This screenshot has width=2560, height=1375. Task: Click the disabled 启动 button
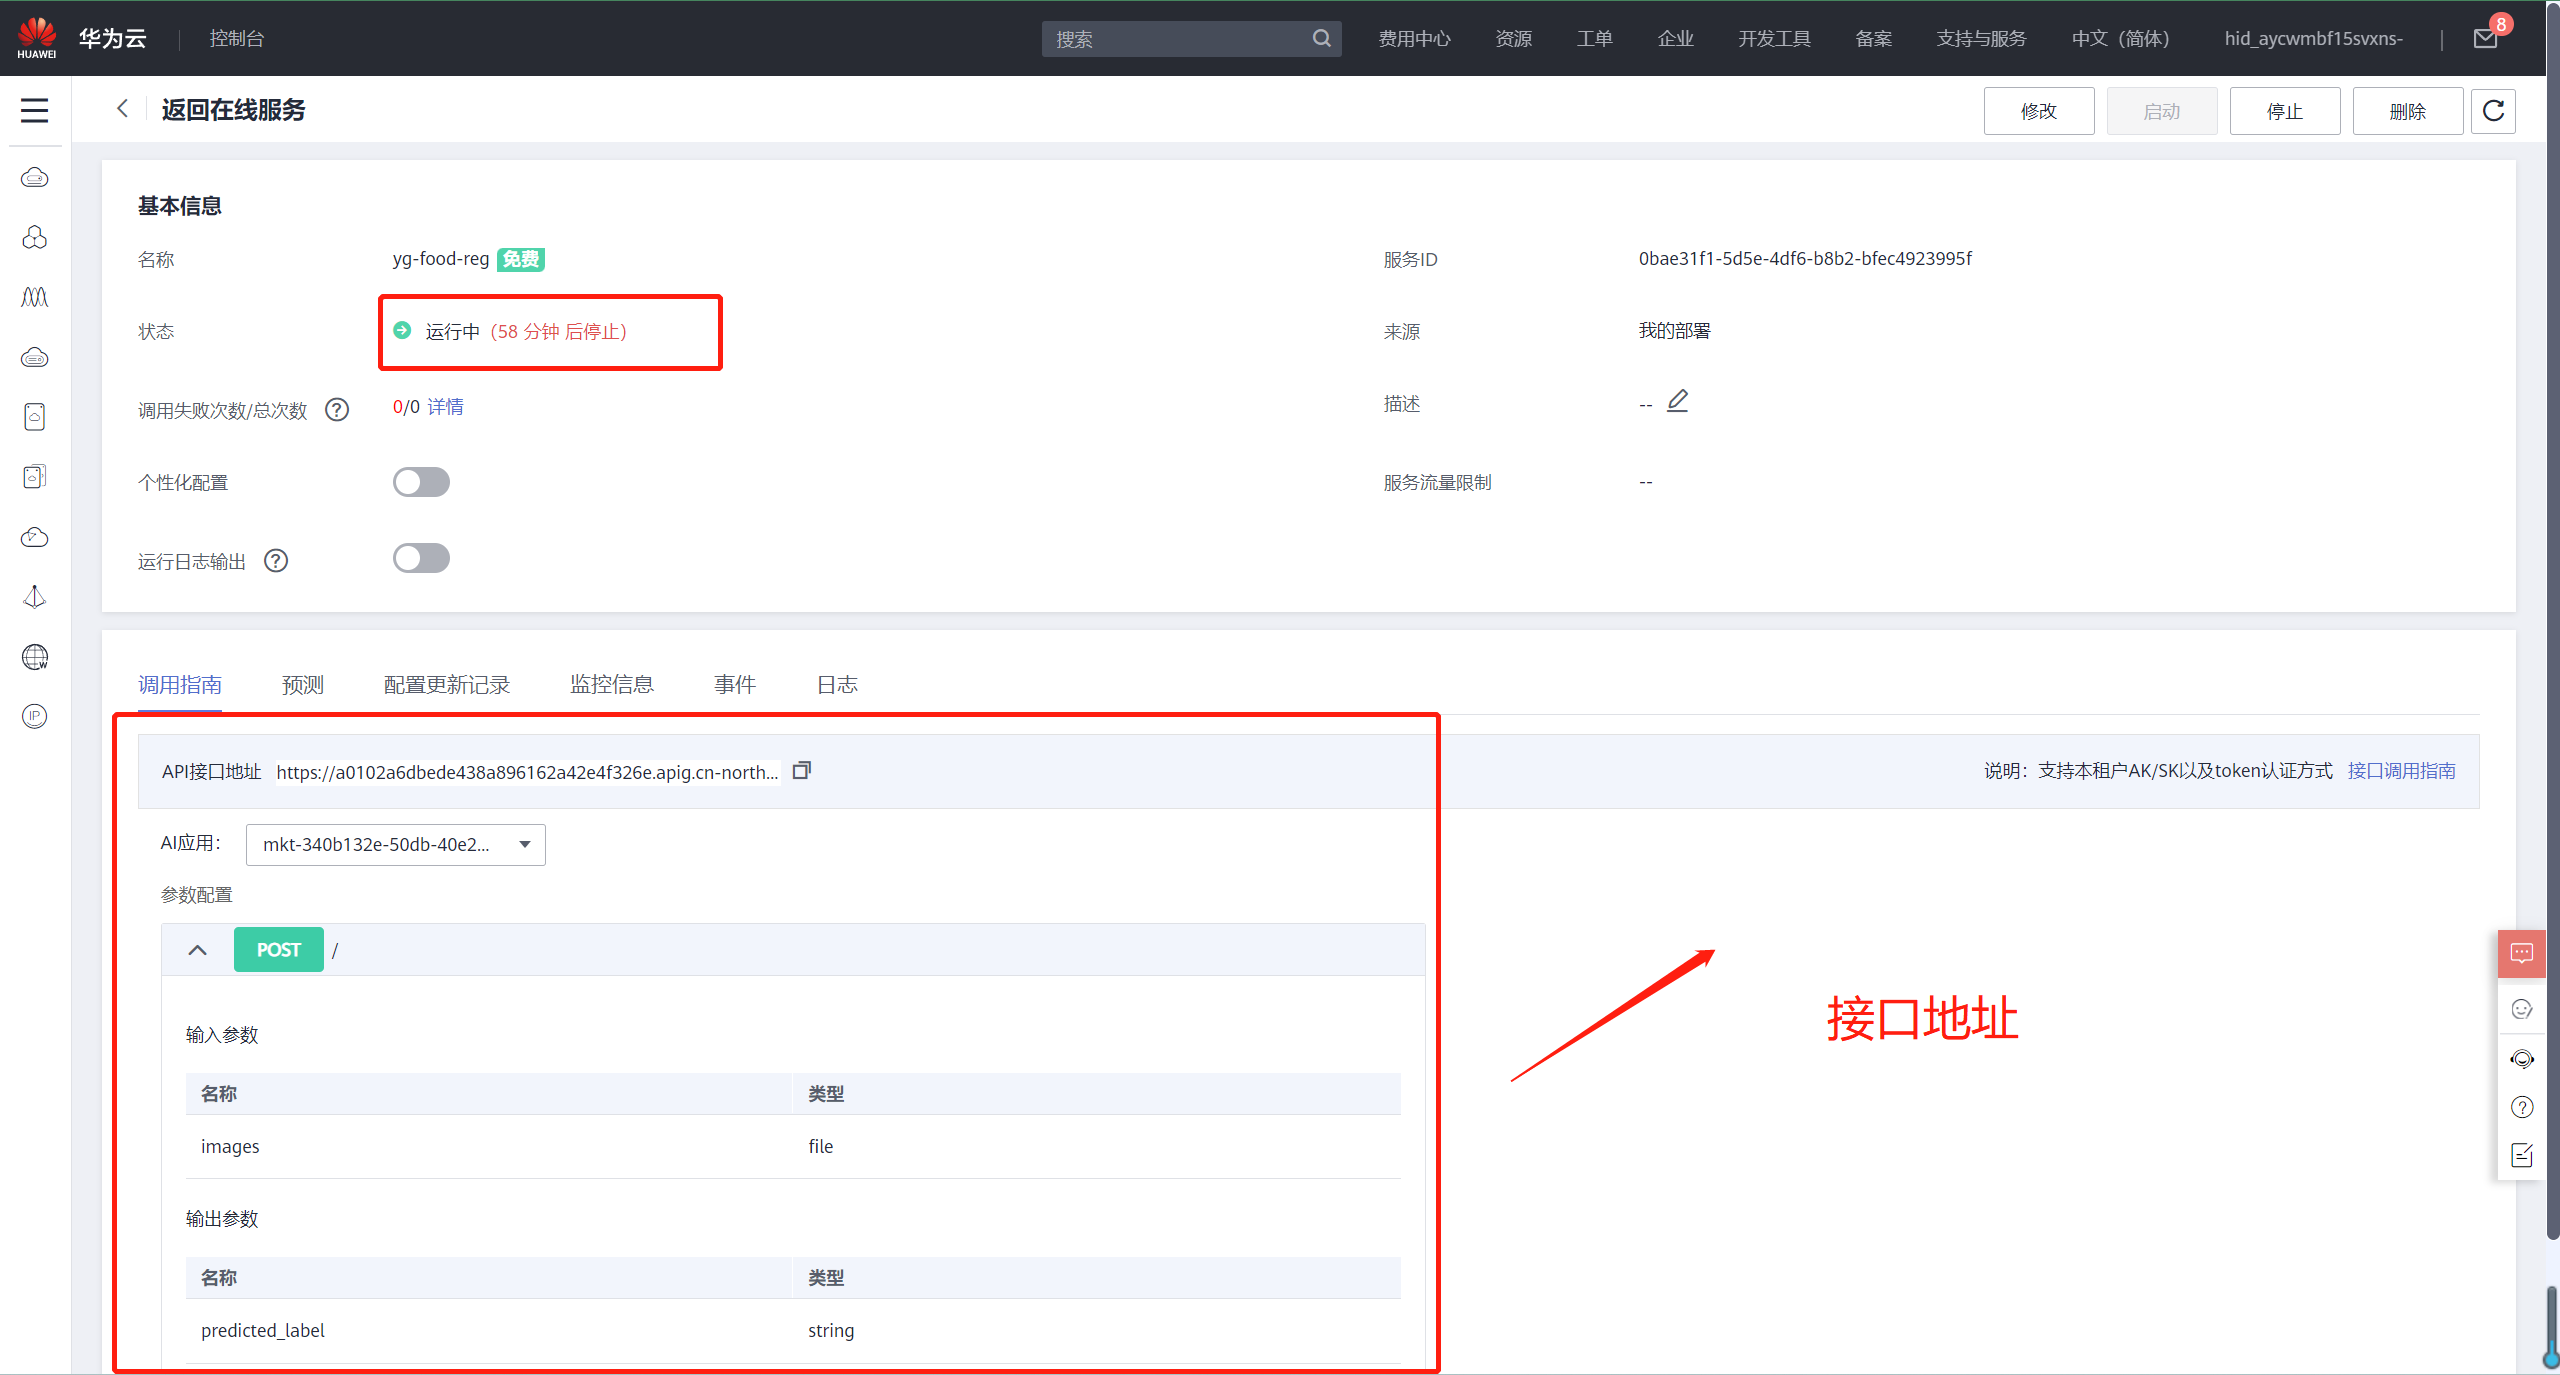[2162, 110]
